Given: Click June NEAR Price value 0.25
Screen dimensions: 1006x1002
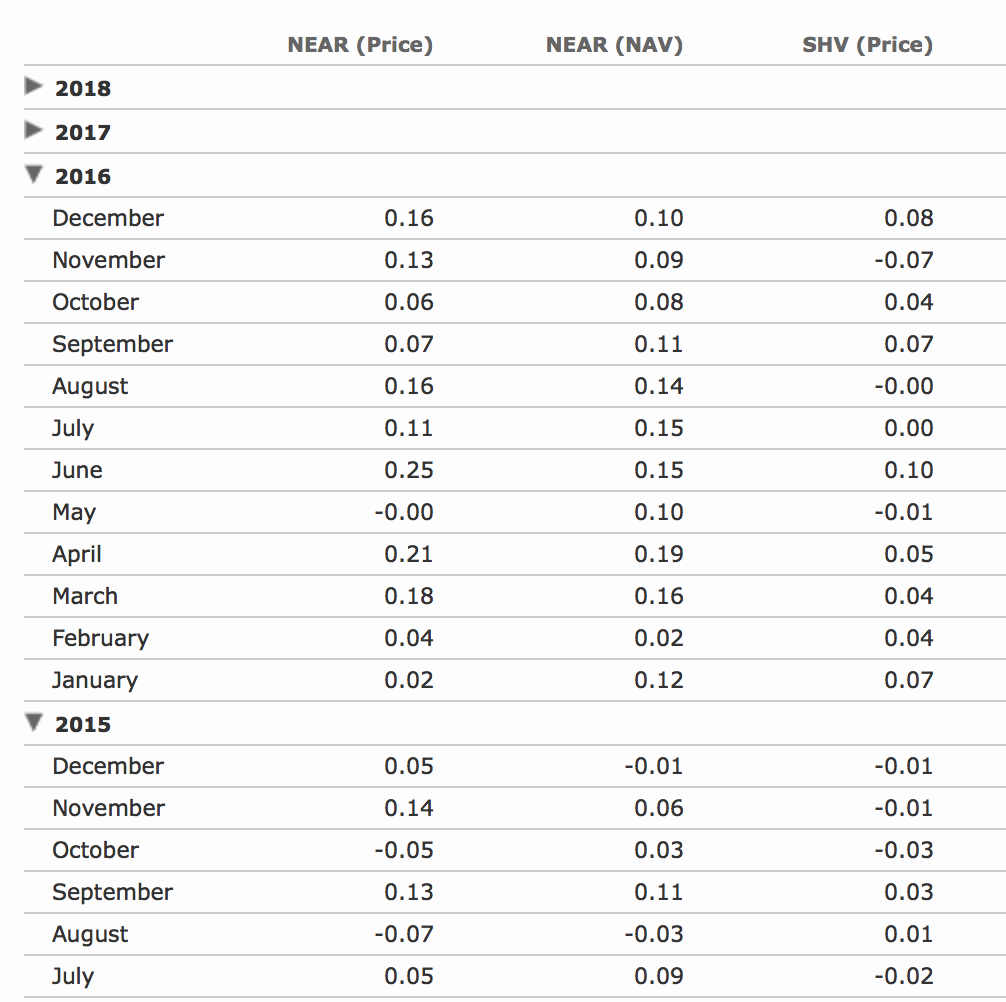Looking at the screenshot, I should click(409, 470).
